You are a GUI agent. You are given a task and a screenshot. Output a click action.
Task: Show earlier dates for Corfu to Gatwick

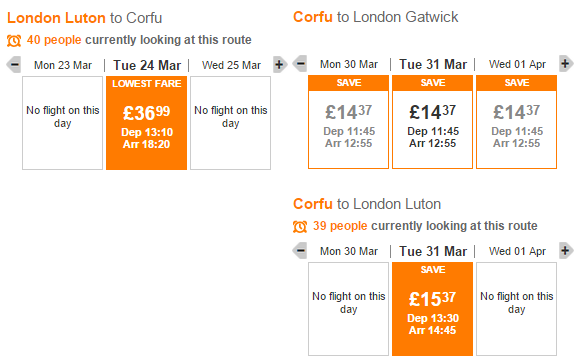pyautogui.click(x=300, y=64)
